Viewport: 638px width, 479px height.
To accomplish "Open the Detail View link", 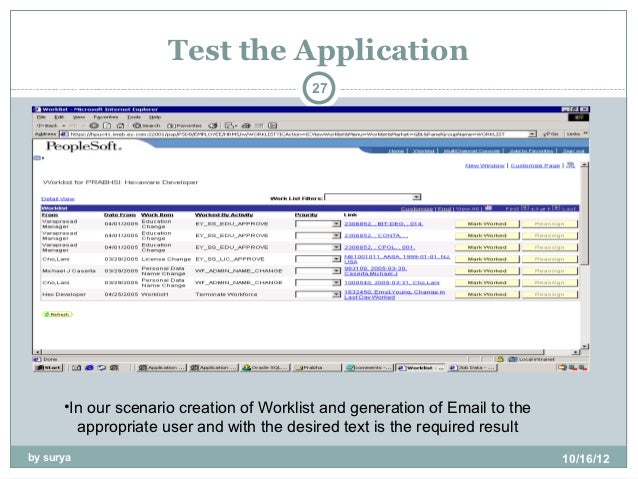I will [58, 199].
